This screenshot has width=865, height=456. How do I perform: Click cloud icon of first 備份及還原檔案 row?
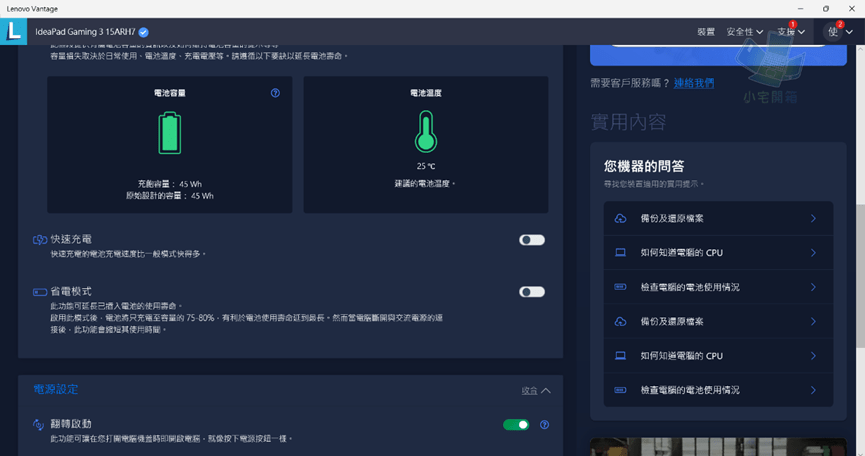[621, 218]
